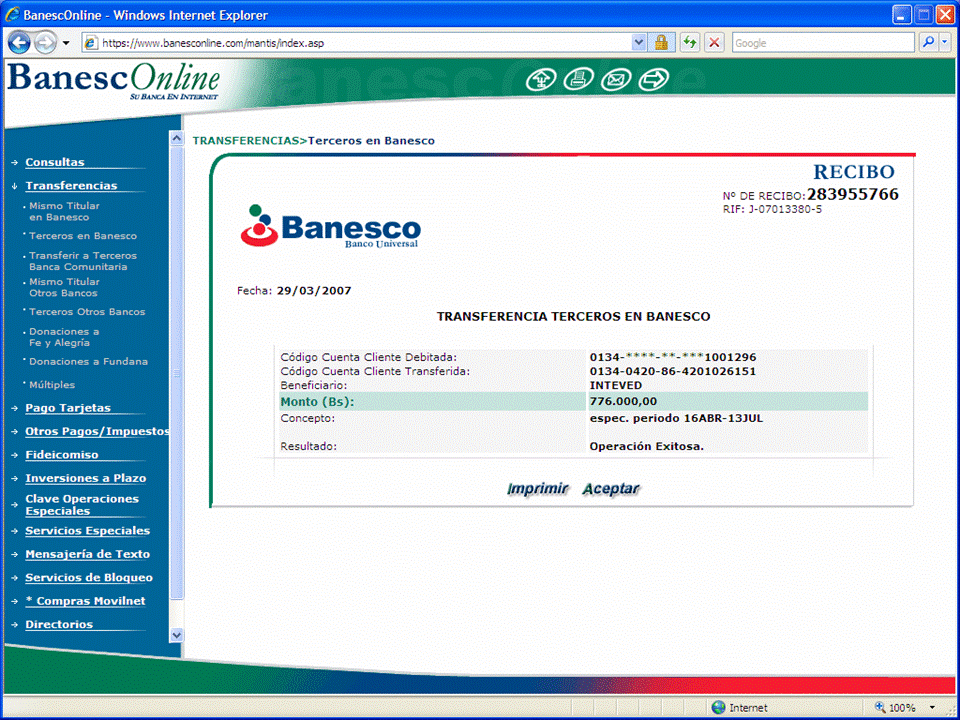Image resolution: width=960 pixels, height=720 pixels.
Task: Click sidebar scrollbar down arrow
Action: tap(176, 635)
